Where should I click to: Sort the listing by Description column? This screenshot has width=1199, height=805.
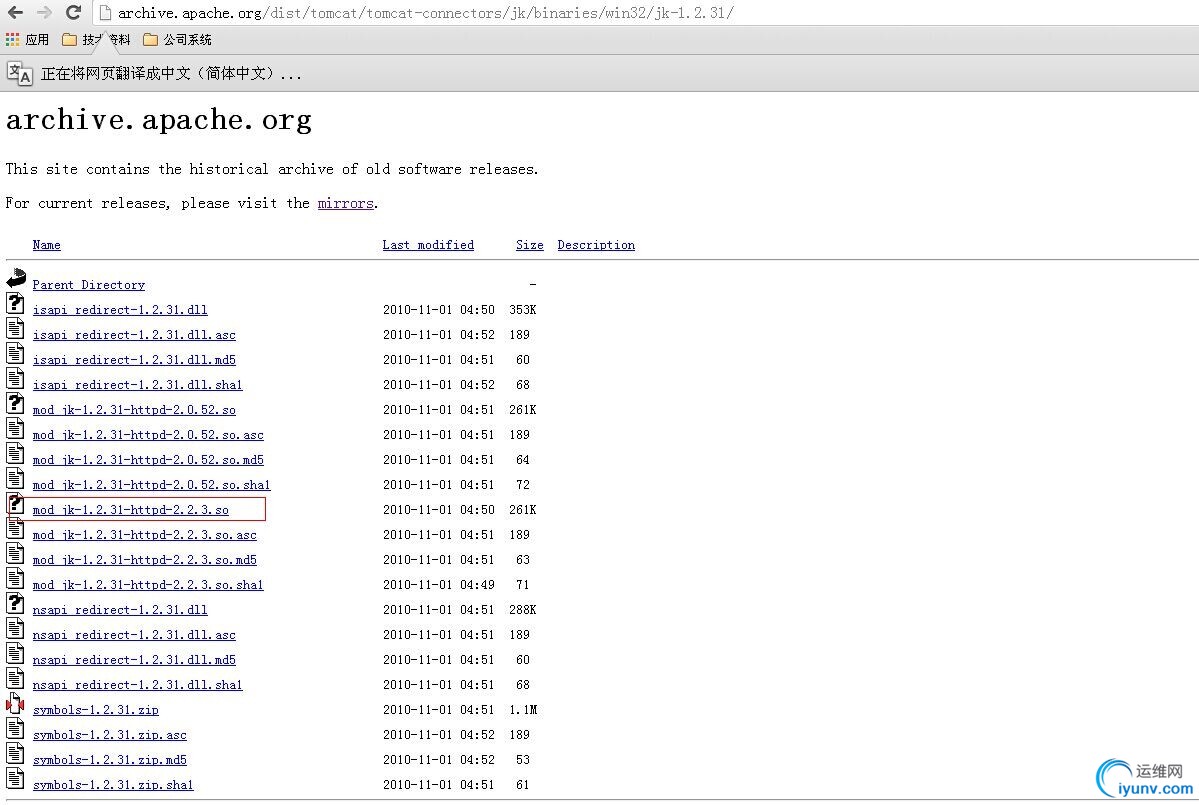pyautogui.click(x=596, y=245)
